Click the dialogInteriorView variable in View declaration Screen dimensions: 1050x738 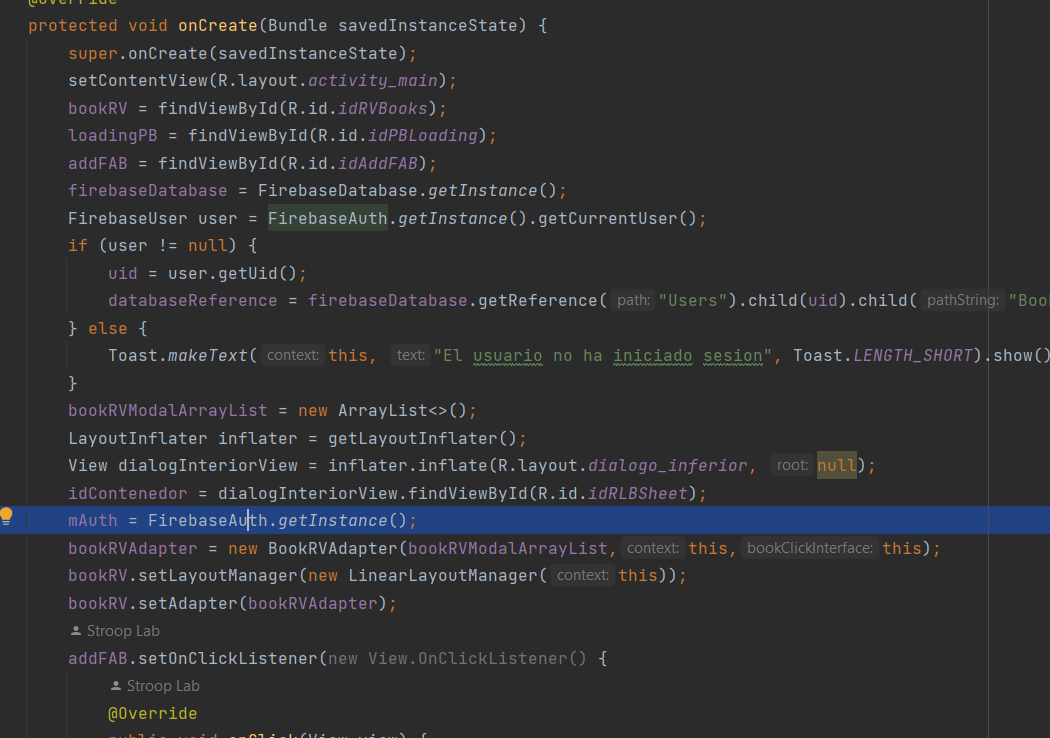point(208,465)
